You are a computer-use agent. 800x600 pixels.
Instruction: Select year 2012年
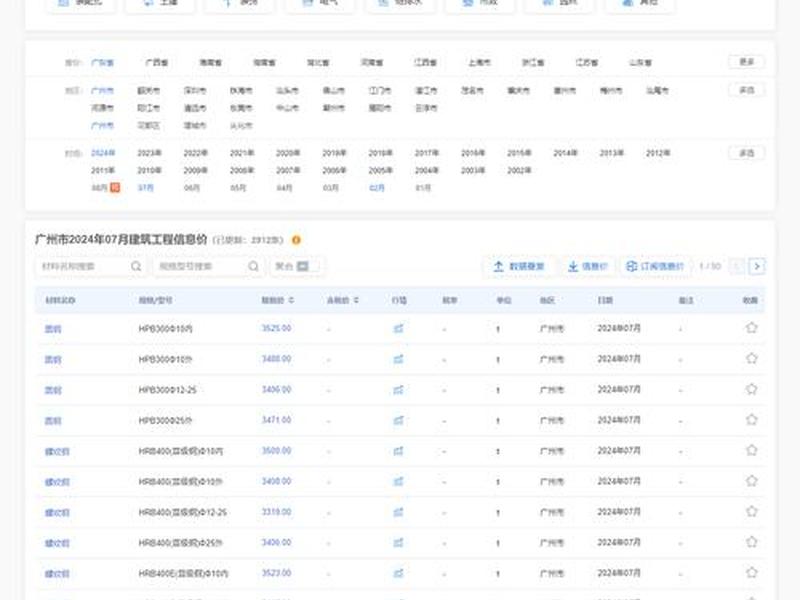[658, 153]
